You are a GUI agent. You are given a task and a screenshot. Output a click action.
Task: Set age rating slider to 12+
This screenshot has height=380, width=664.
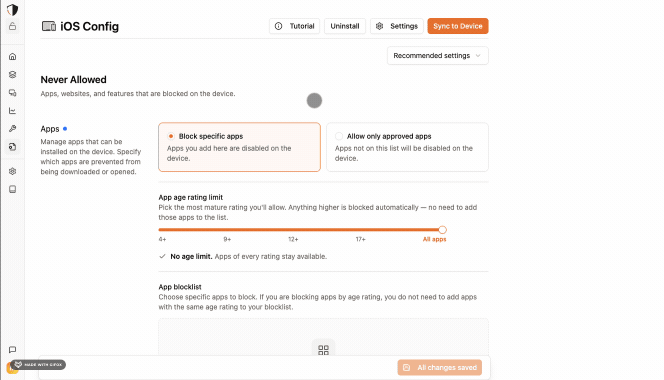[293, 239]
